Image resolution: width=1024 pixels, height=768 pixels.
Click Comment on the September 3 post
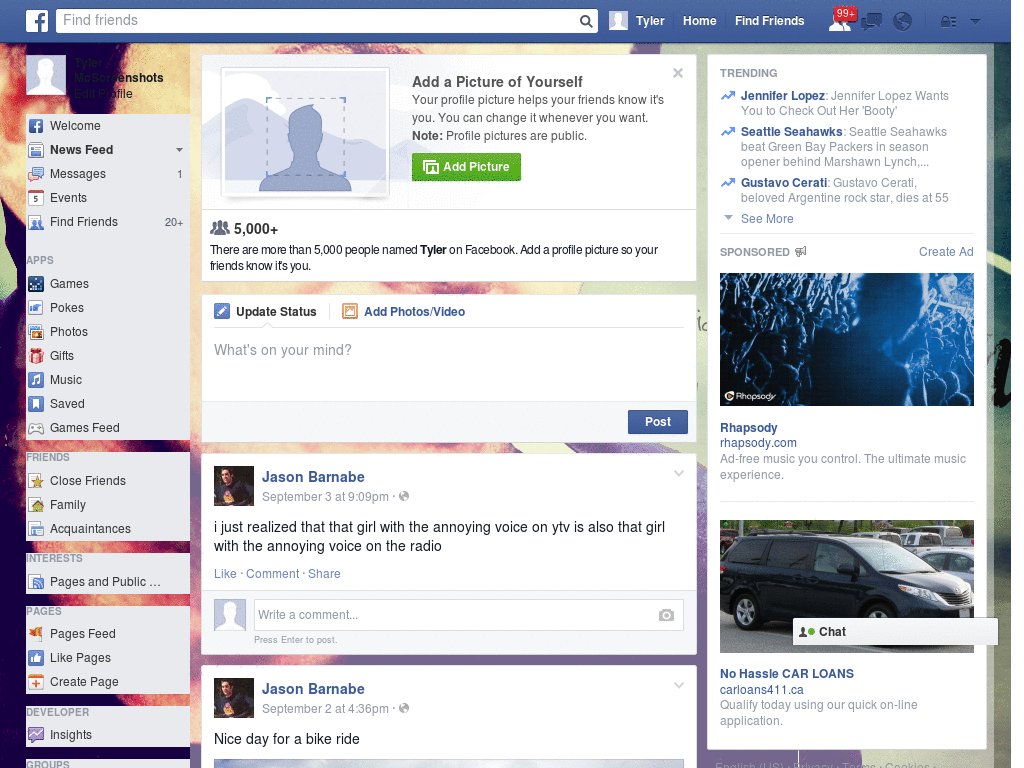point(272,574)
